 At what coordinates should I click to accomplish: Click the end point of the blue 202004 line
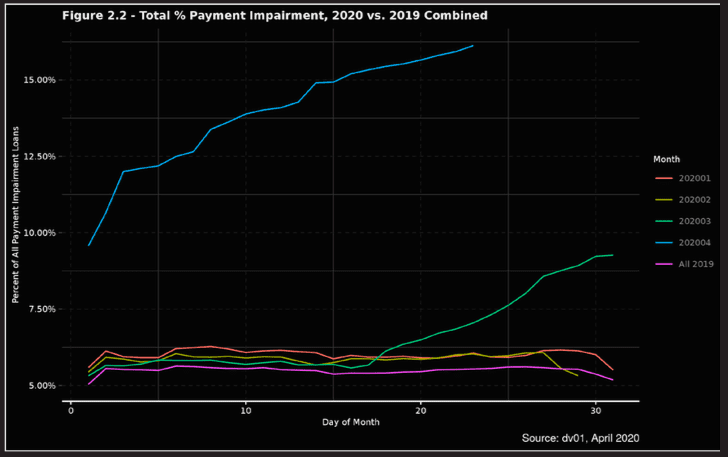(x=473, y=46)
